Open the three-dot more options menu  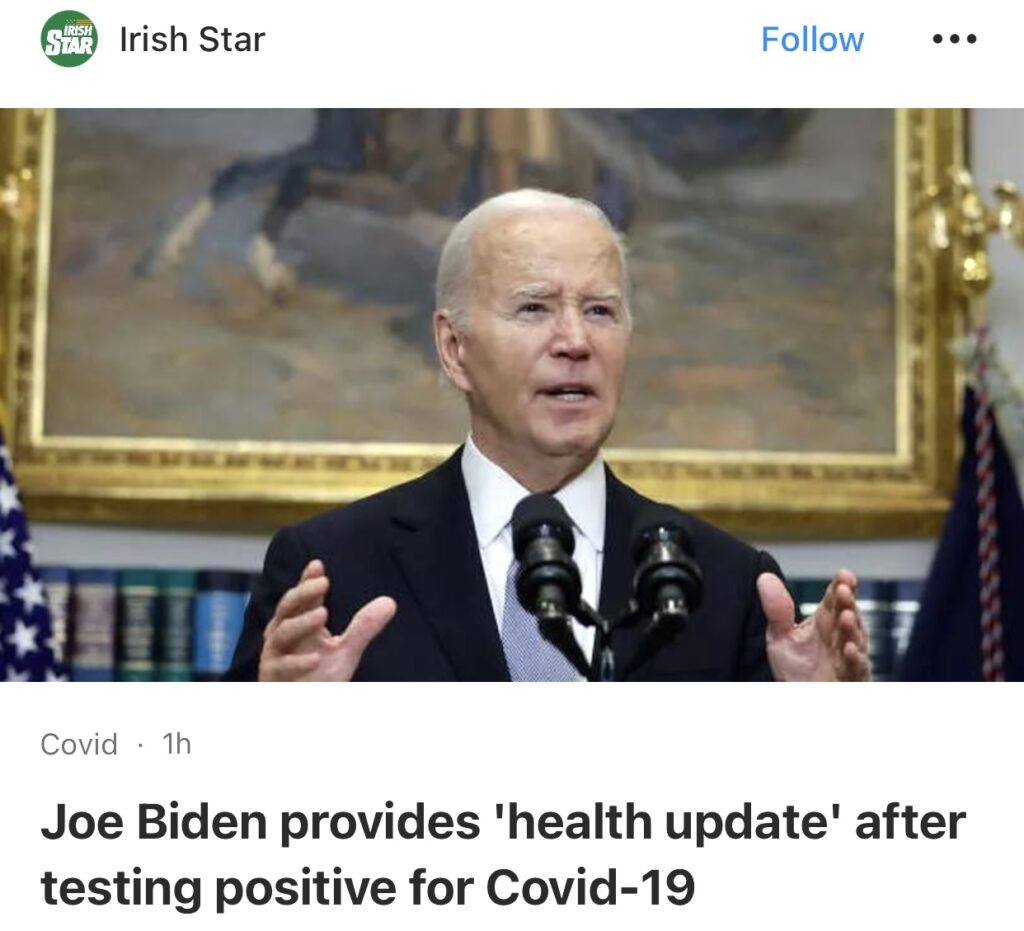[x=954, y=39]
